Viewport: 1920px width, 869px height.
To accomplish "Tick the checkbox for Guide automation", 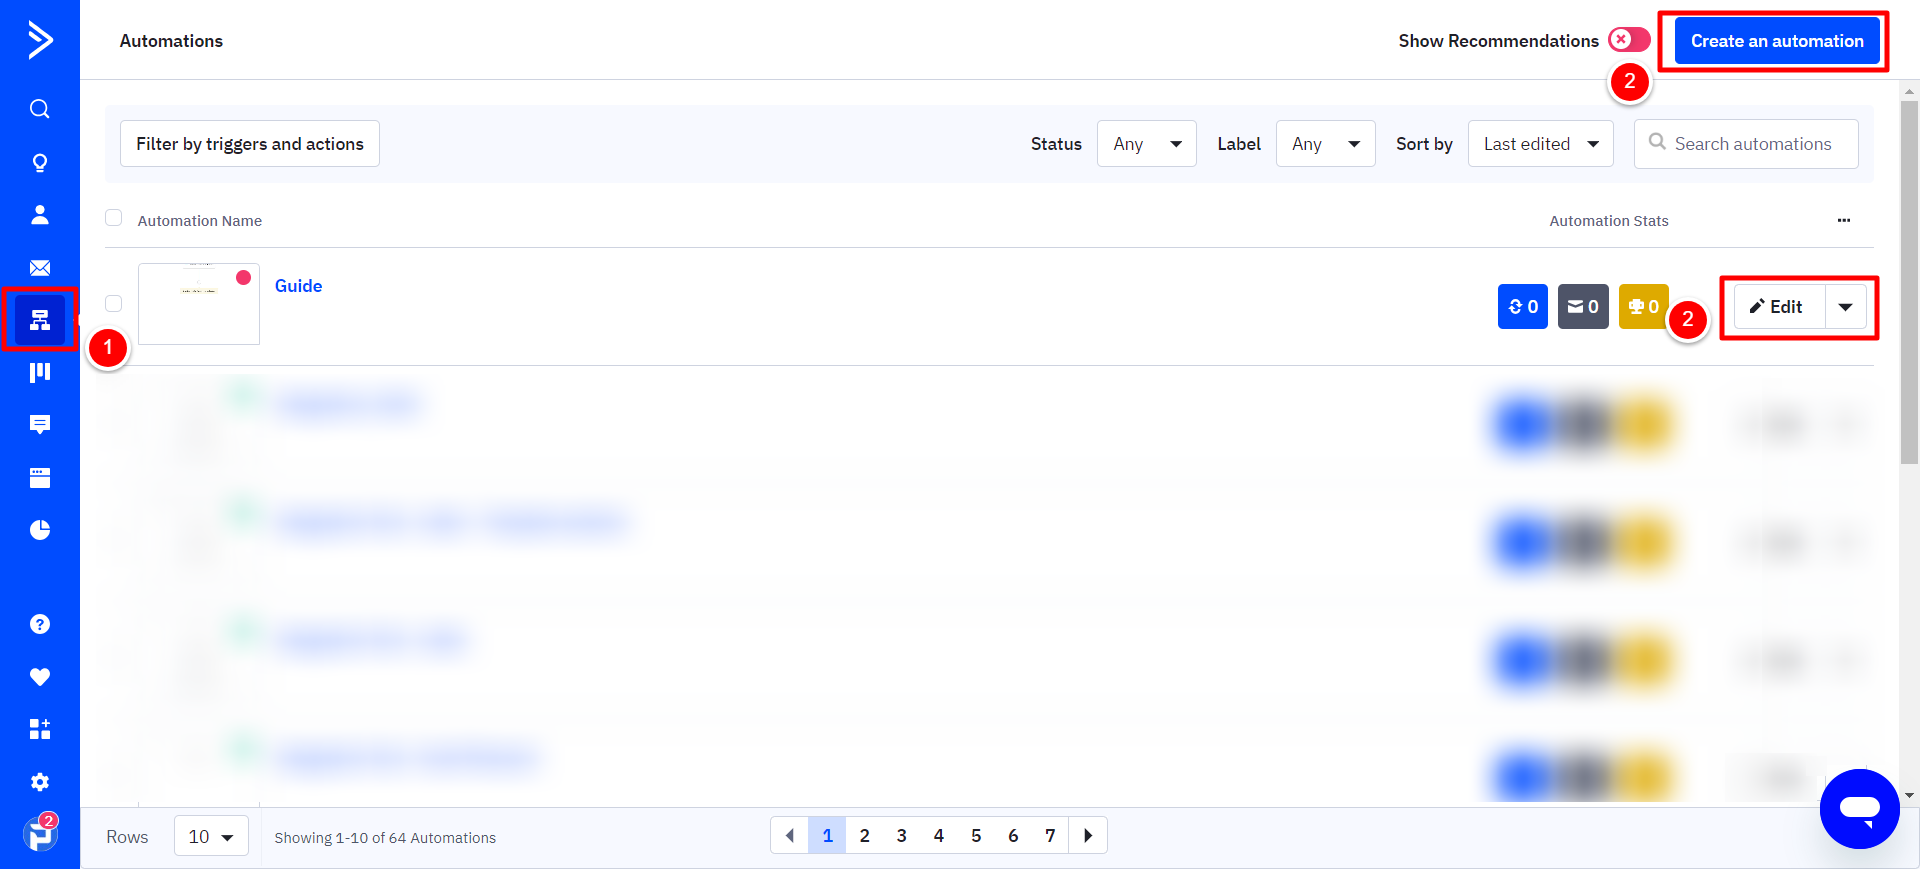I will pos(114,303).
